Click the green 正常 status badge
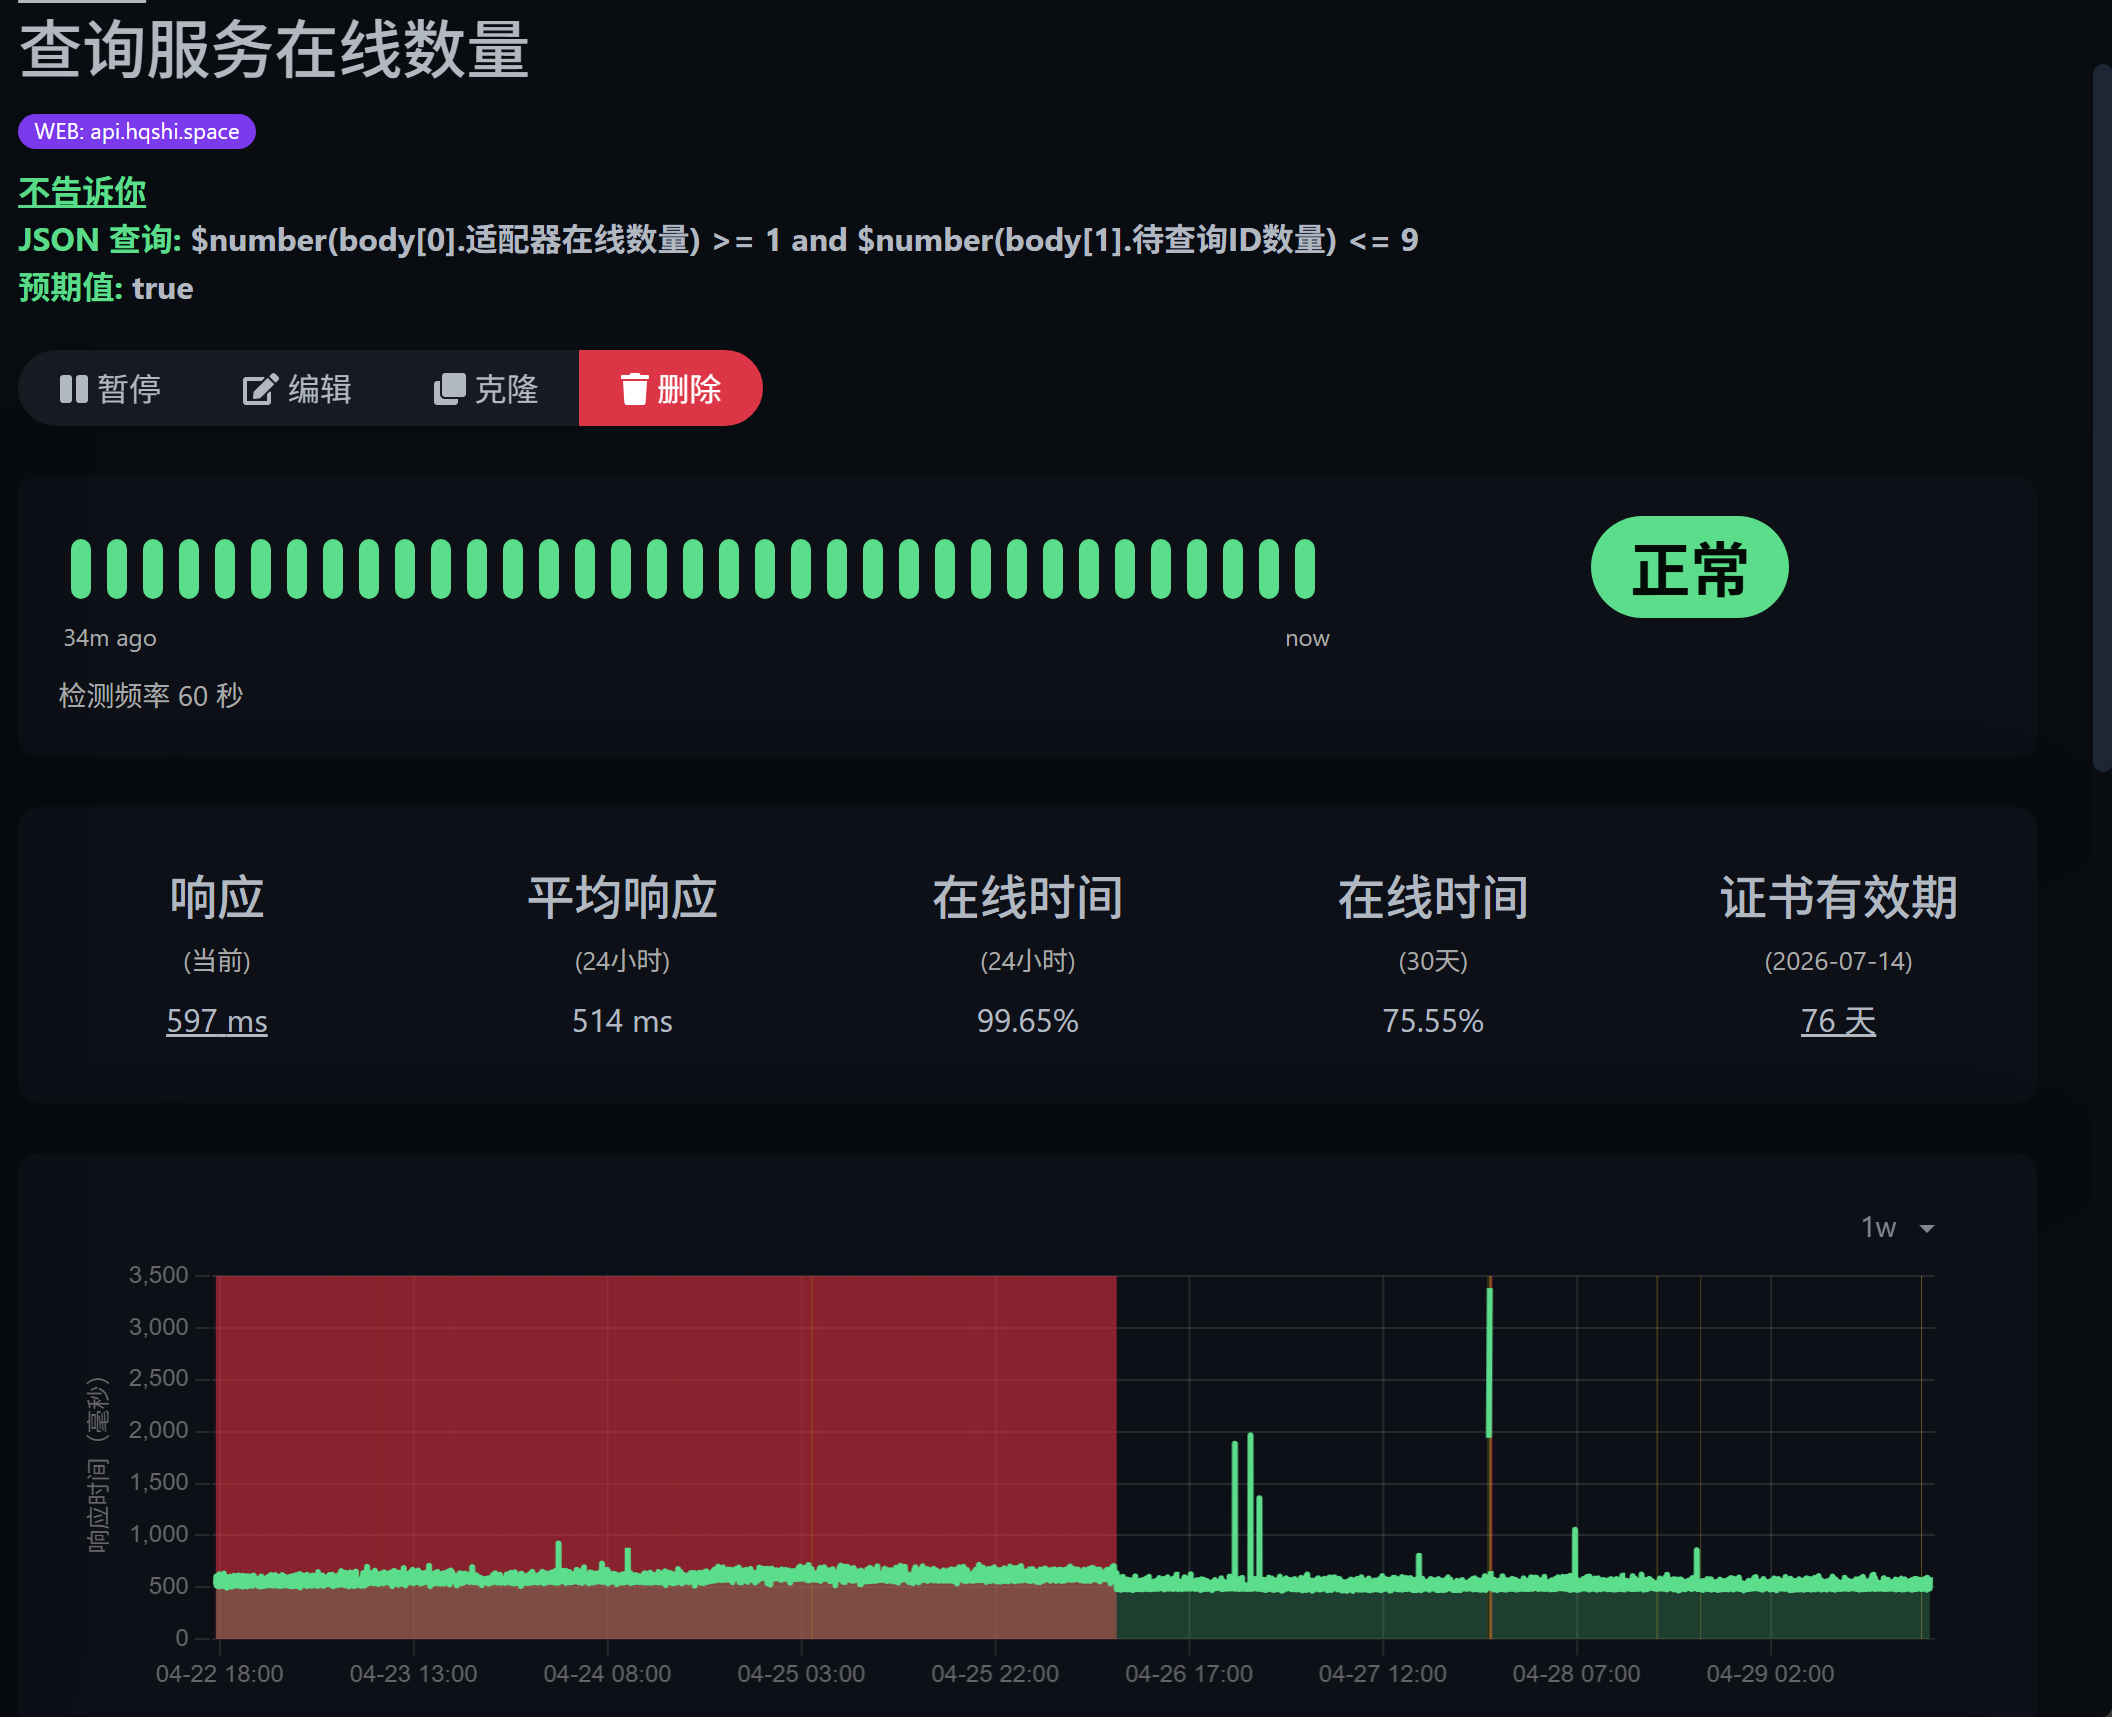2112x1717 pixels. click(x=1688, y=568)
